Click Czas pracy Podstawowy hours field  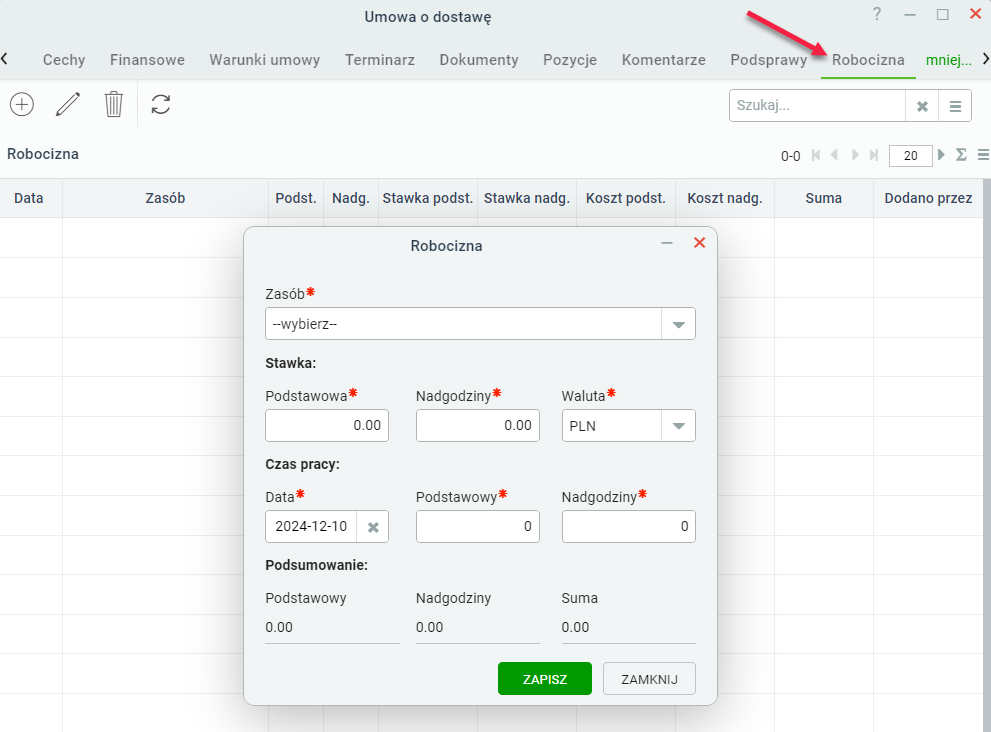point(477,527)
